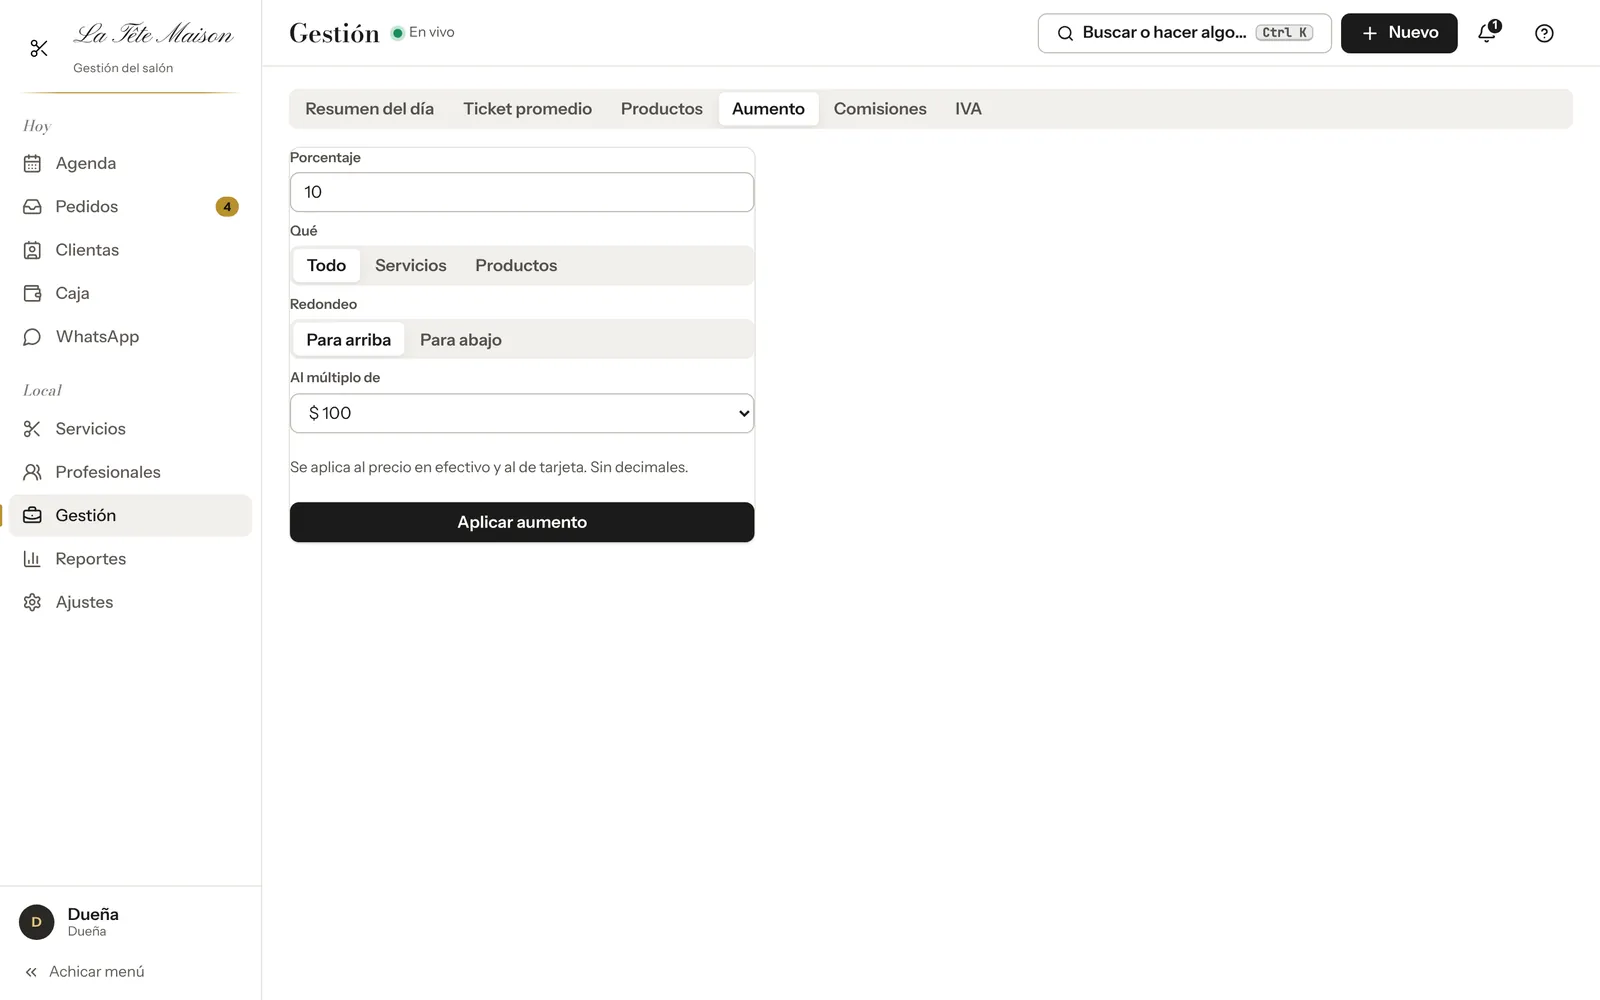The image size is (1600, 1000).
Task: Open the Comisiones tab
Action: pyautogui.click(x=880, y=109)
